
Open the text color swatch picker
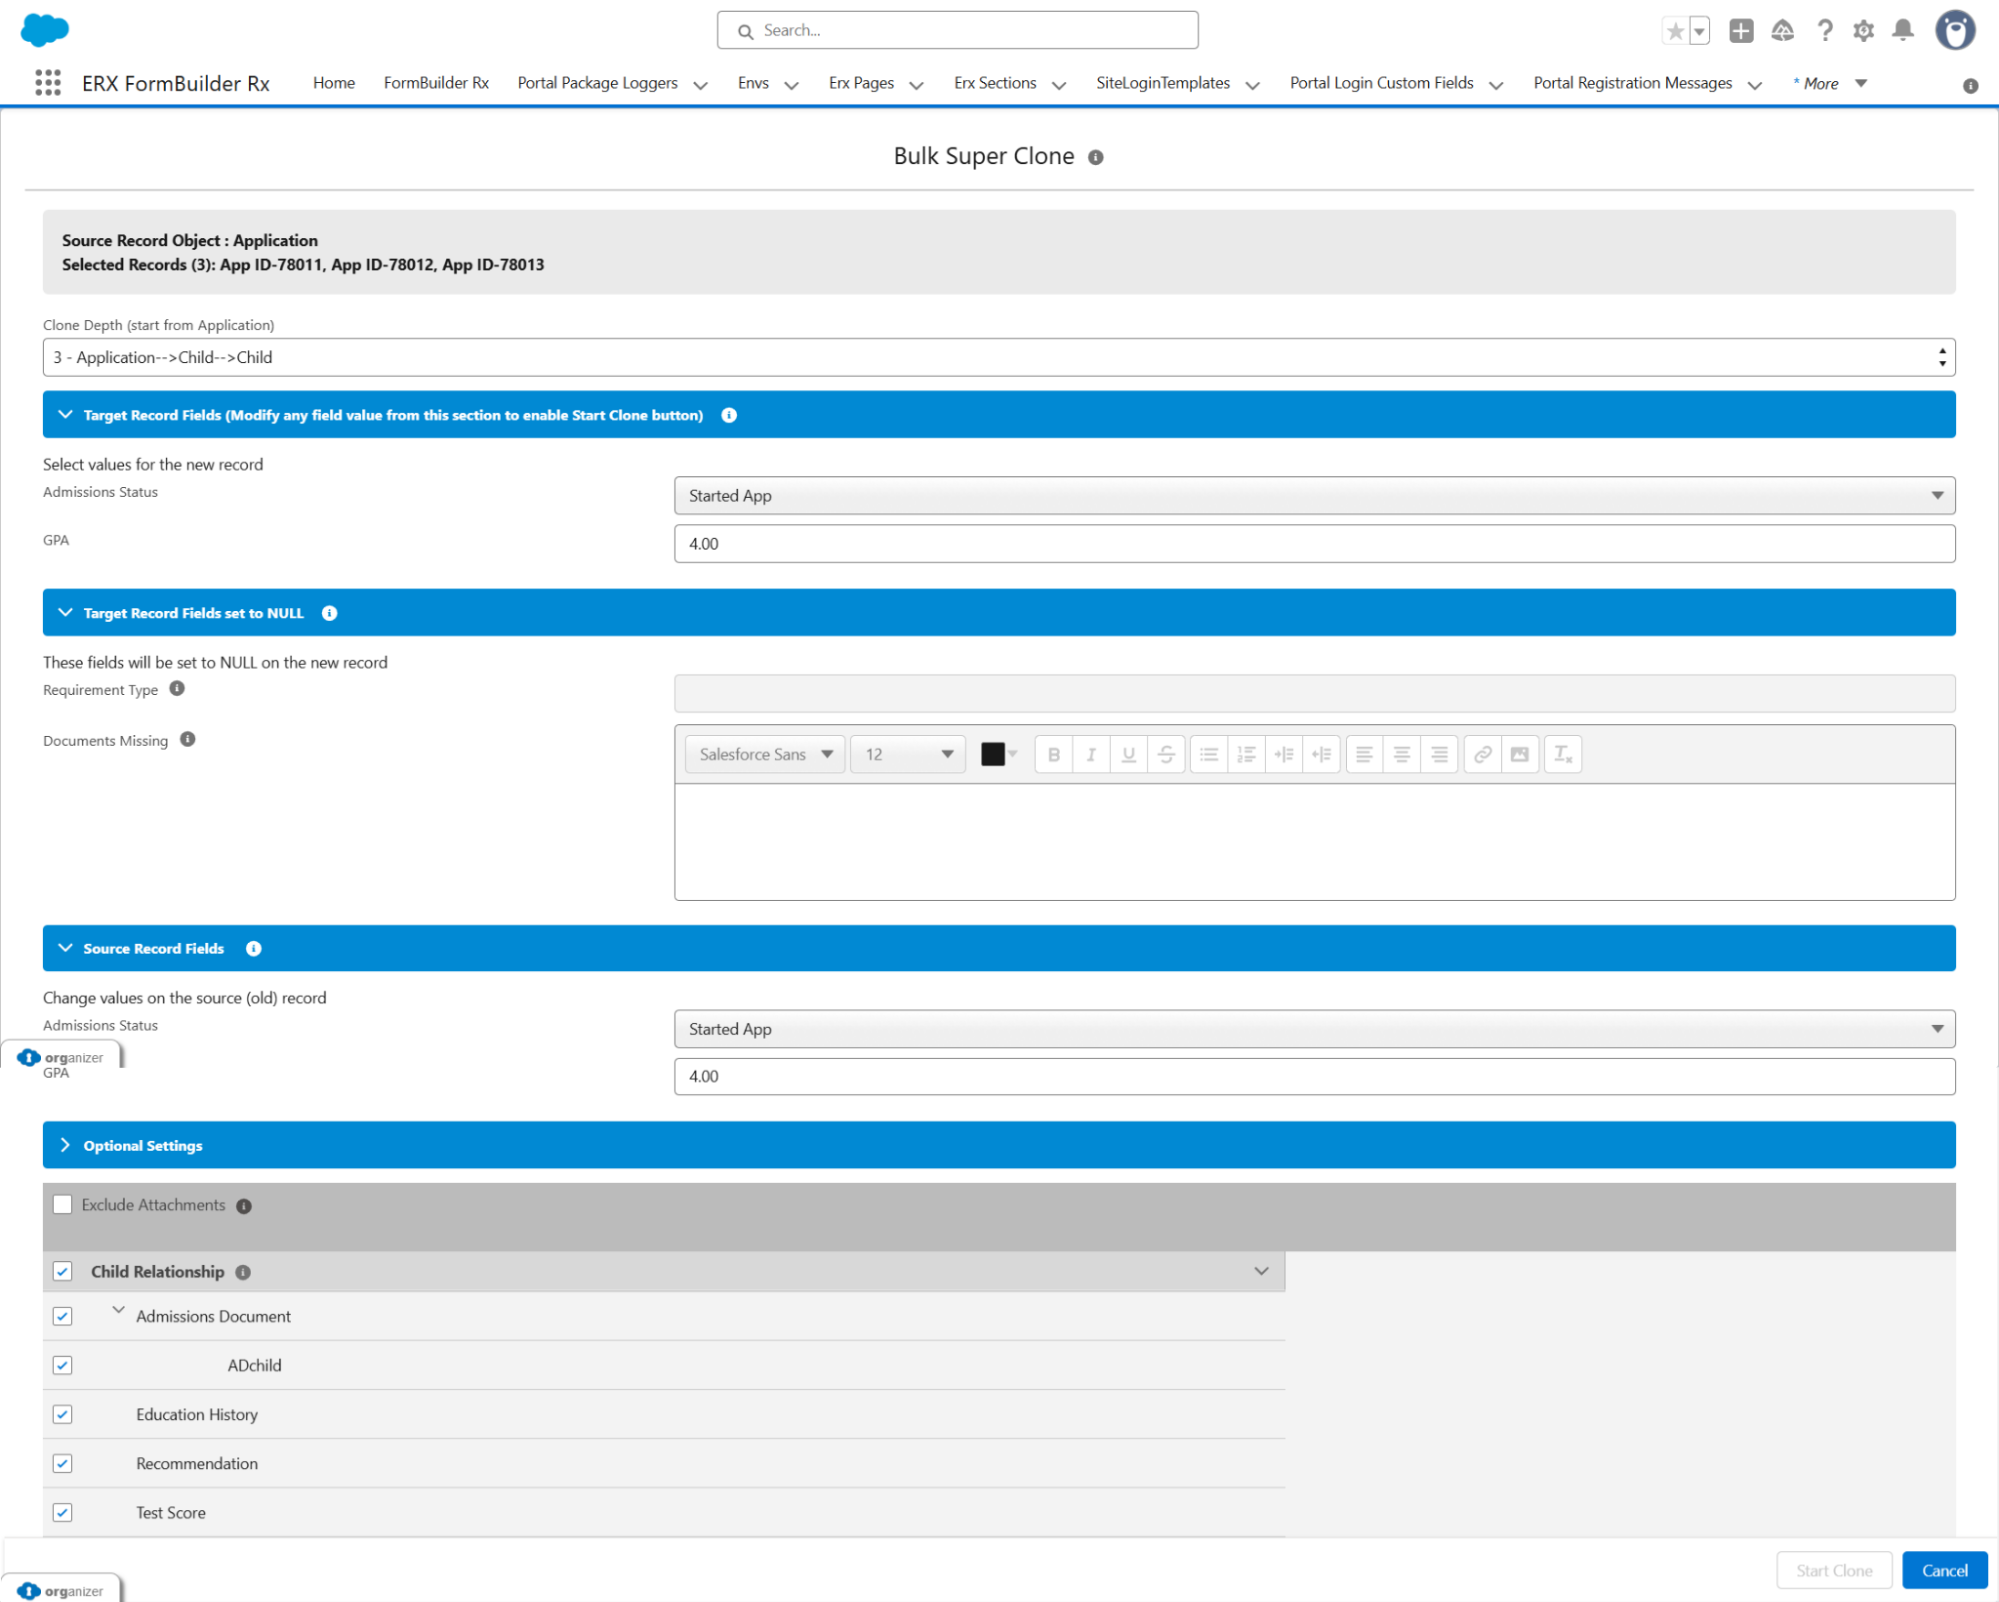point(998,755)
